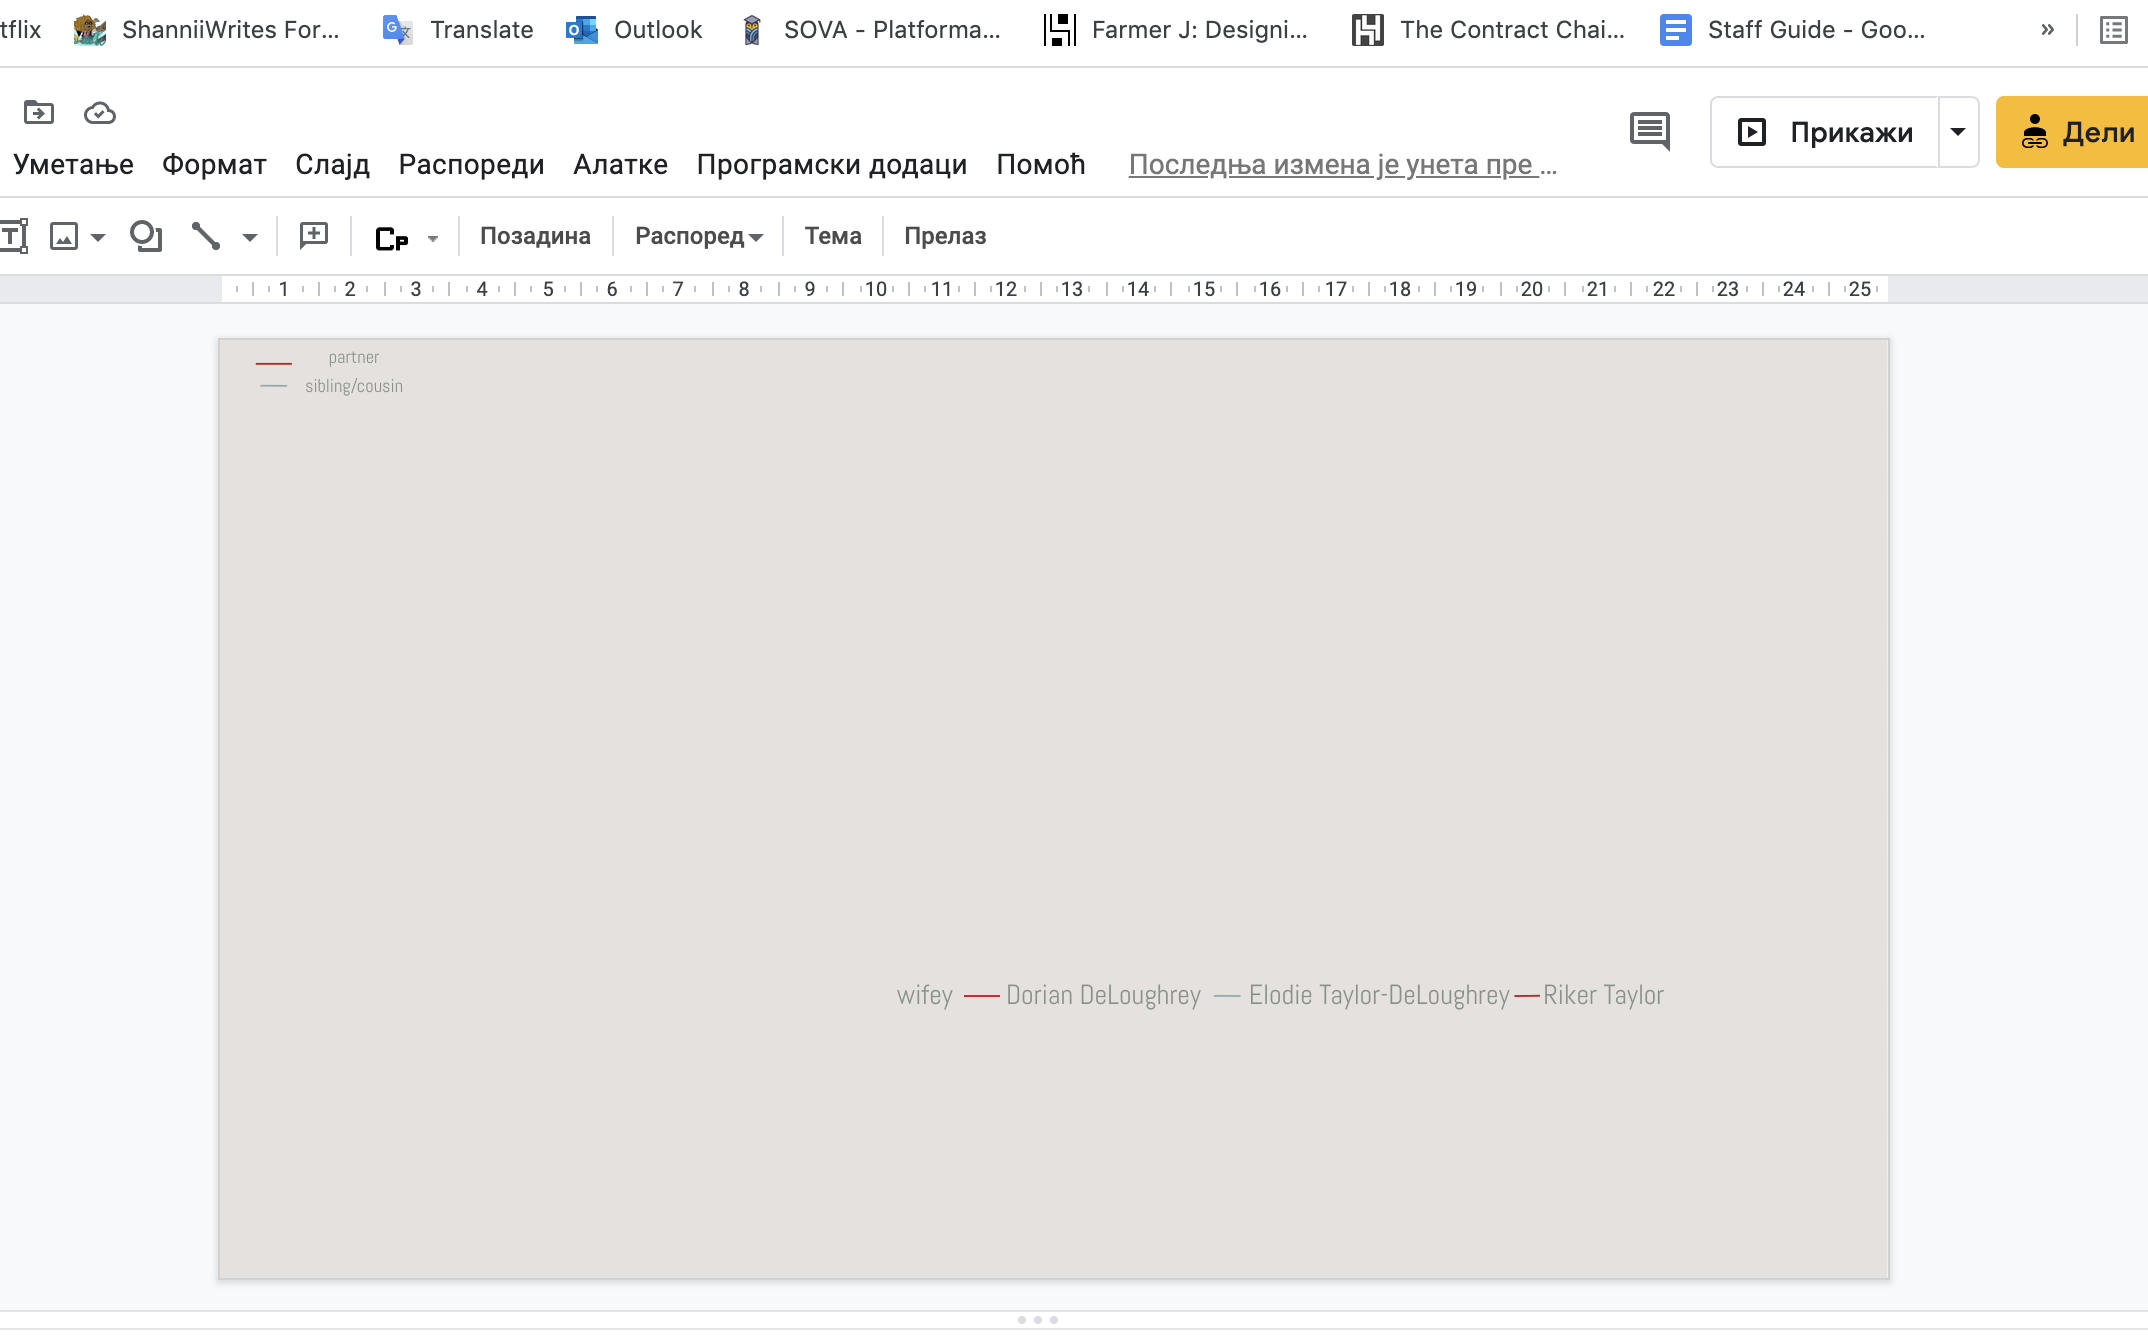Click the Позадина button
This screenshot has width=2148, height=1340.
pos(535,236)
